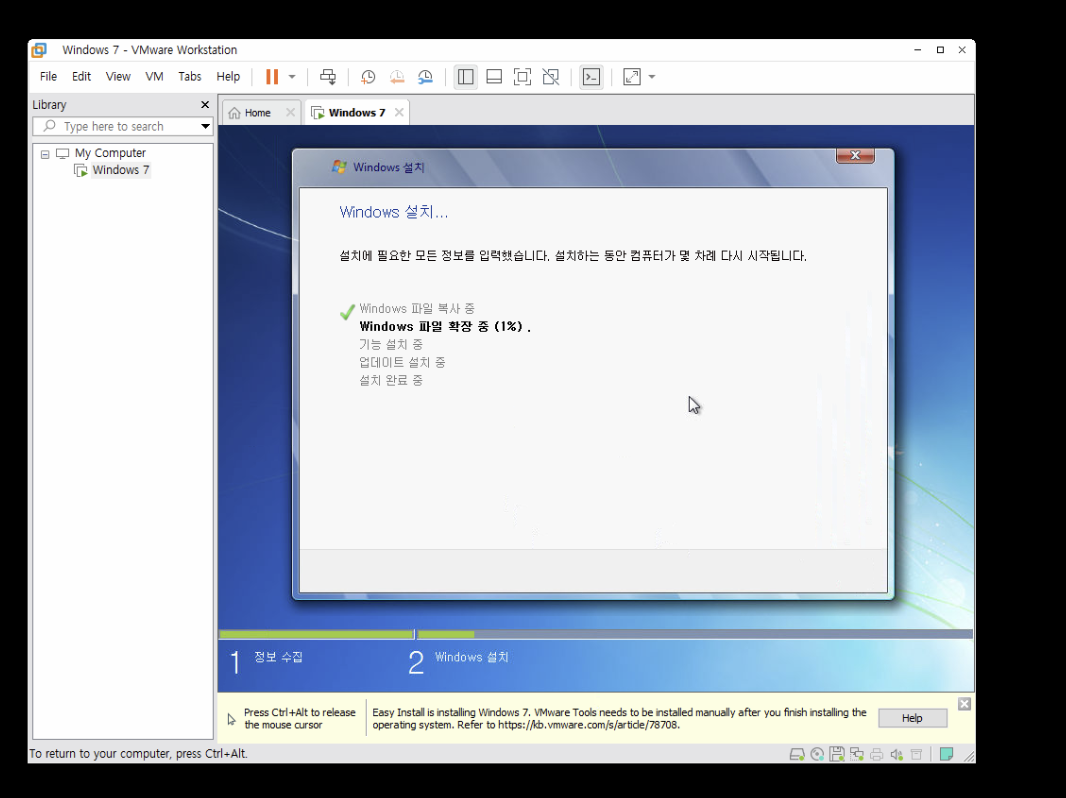Click the '정보 수집' stage progress bar
1066x798 pixels.
click(316, 634)
